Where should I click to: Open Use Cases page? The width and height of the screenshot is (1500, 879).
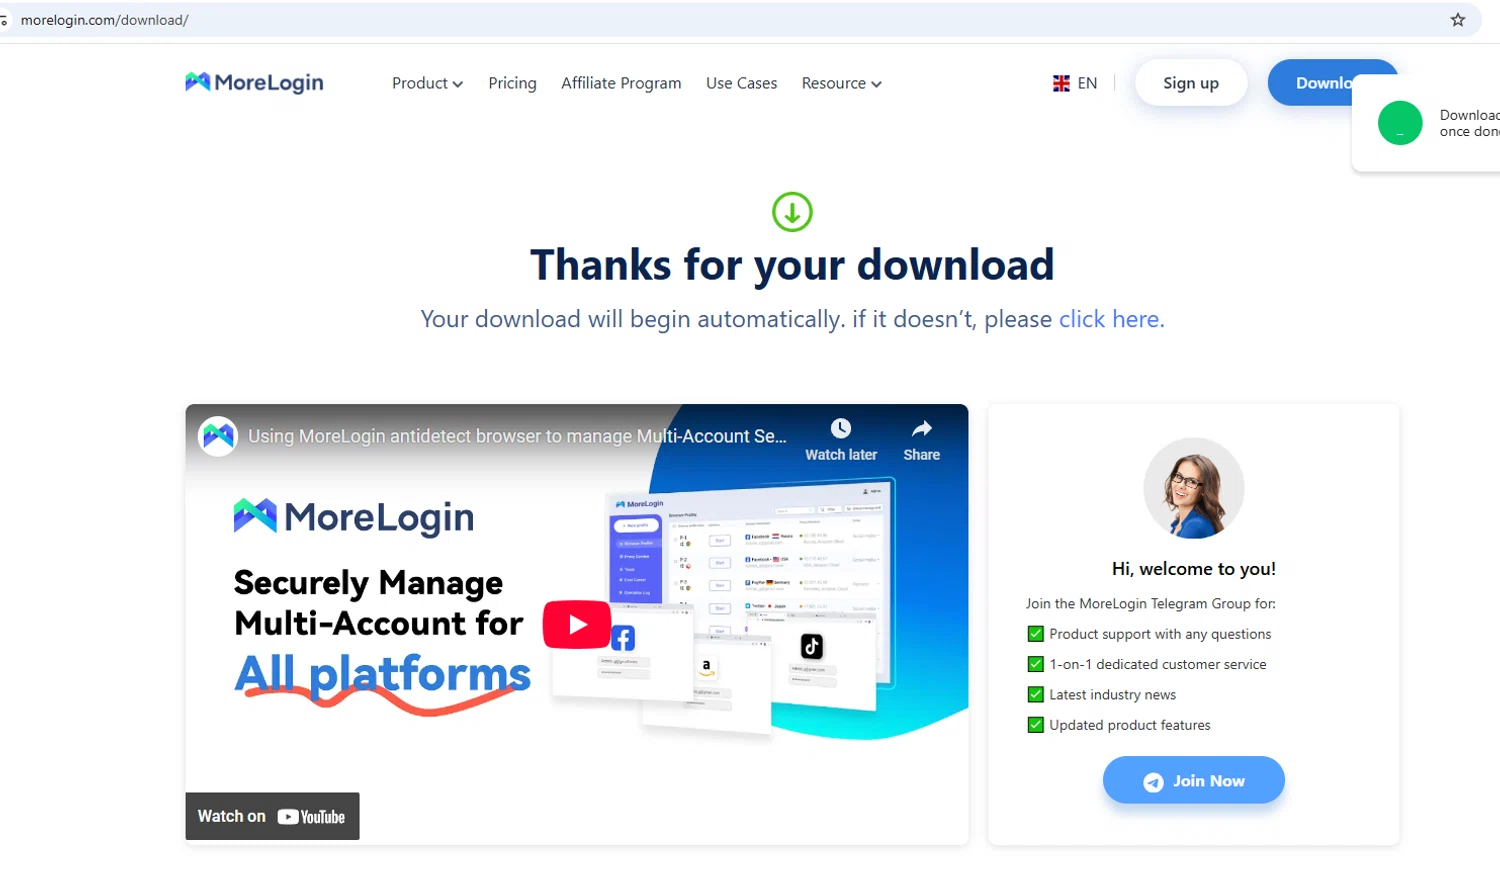[x=741, y=83]
